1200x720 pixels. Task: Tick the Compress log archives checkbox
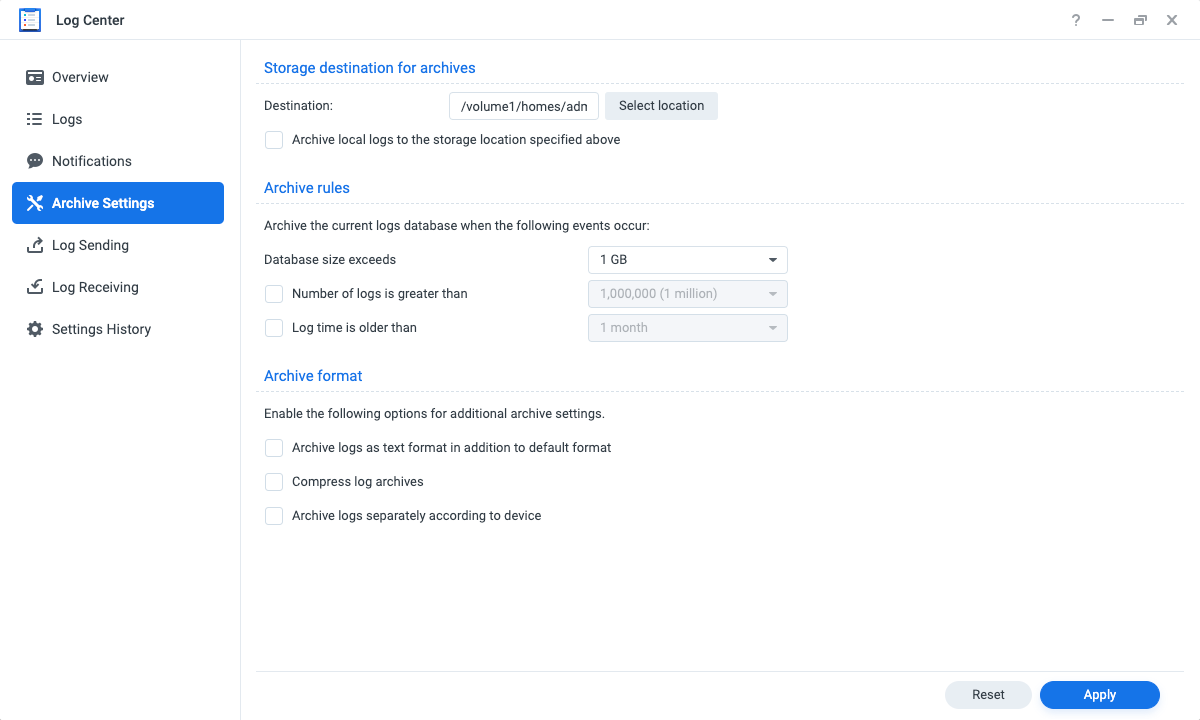[274, 482]
